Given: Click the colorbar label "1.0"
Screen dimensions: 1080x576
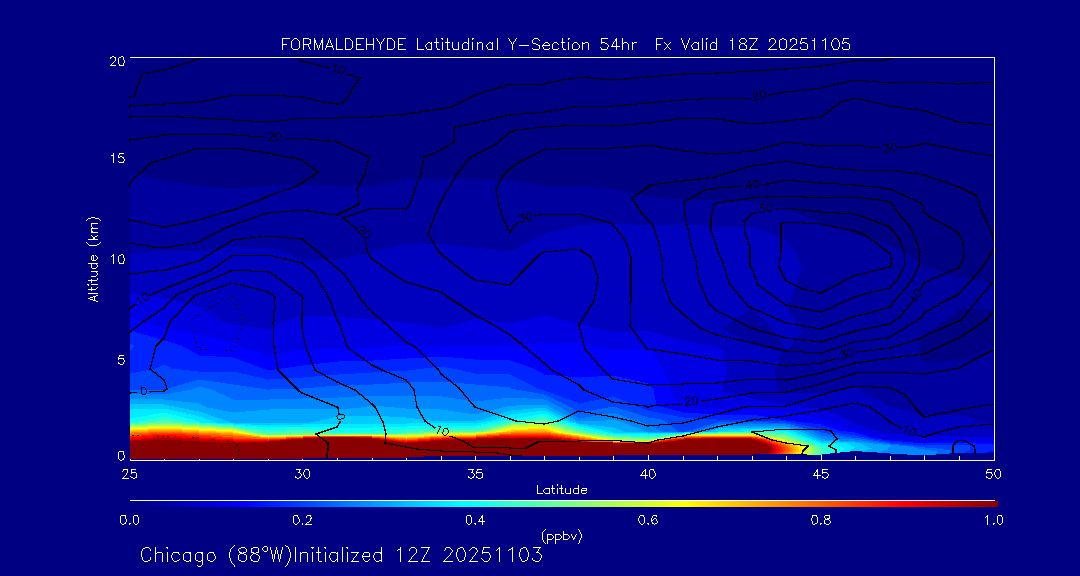Looking at the screenshot, I should pos(993,520).
